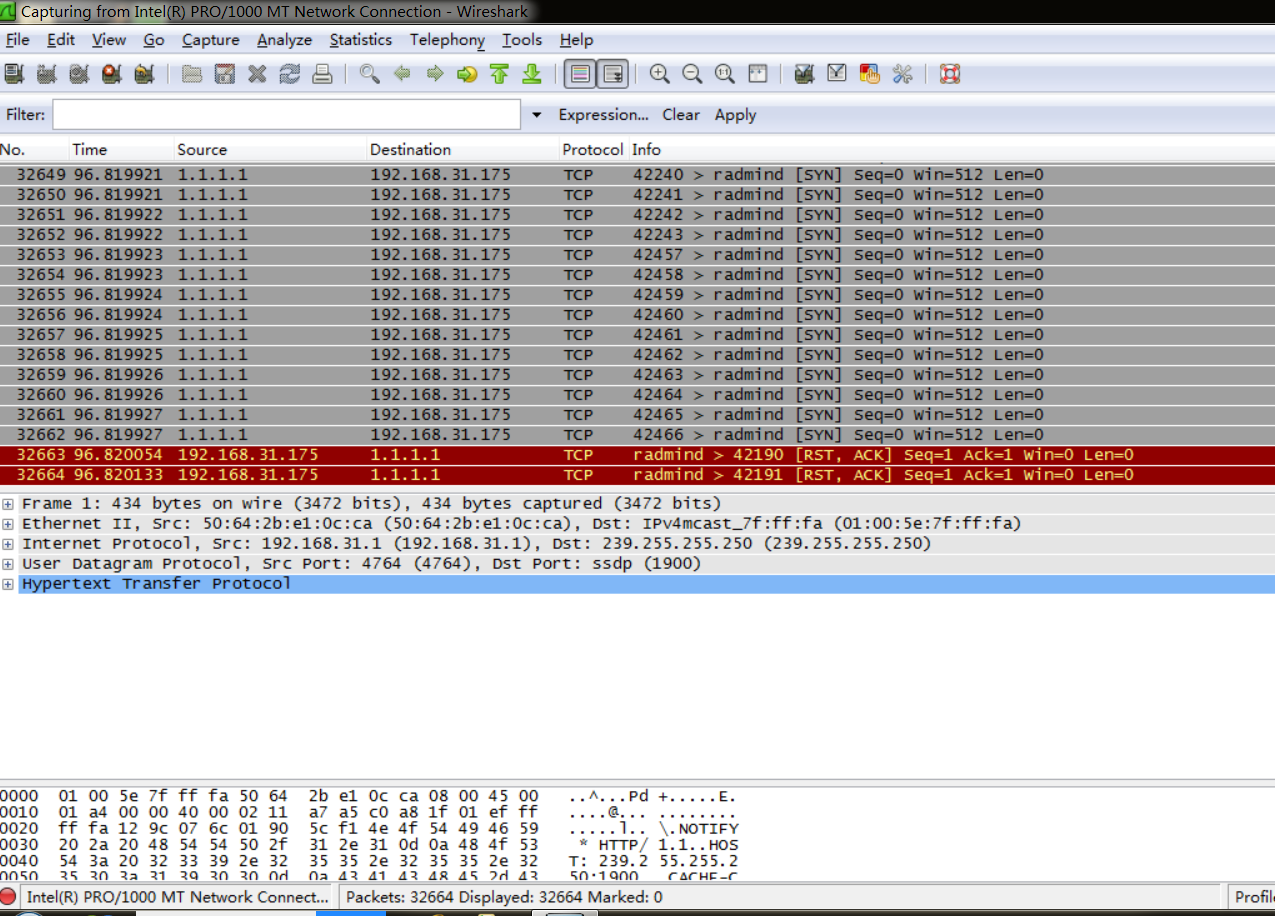Screen dimensions: 1275x916
Task: Stop the running packet capture
Action: 110,73
